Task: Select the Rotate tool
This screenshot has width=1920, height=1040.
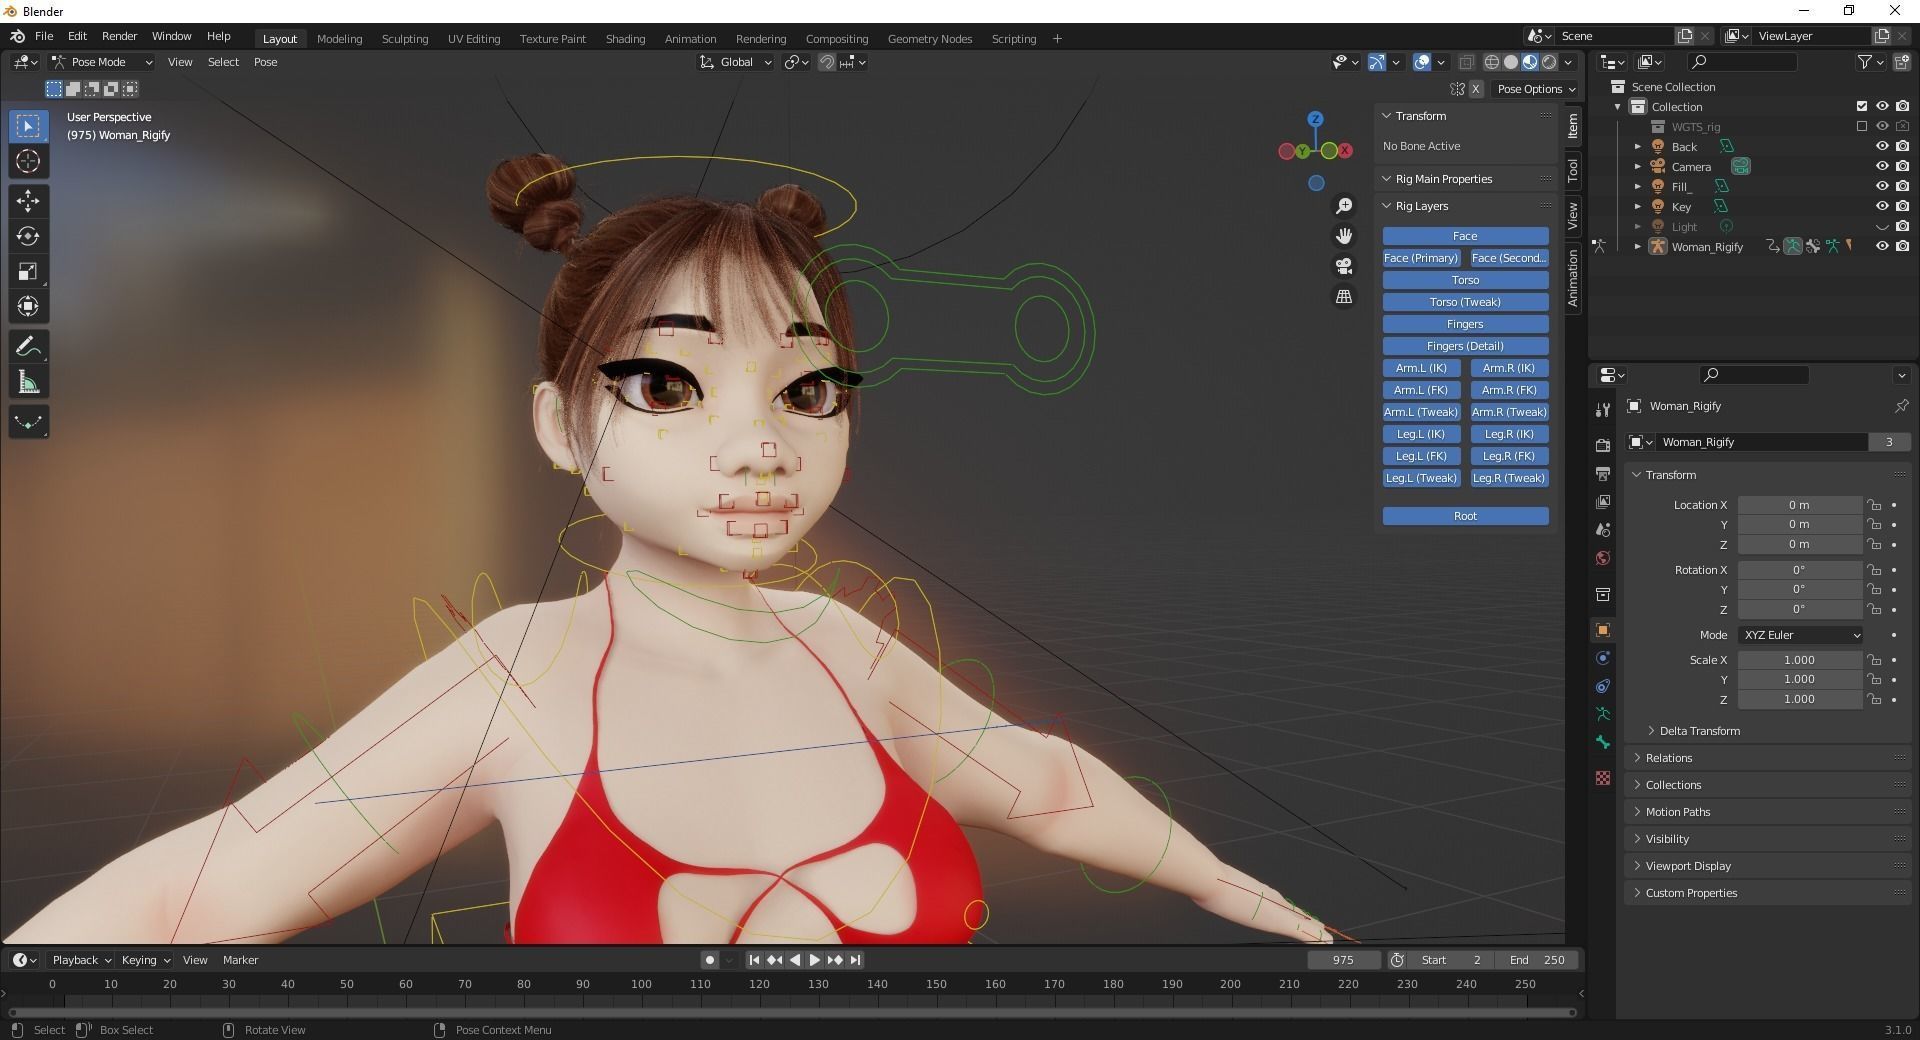Action: point(28,236)
